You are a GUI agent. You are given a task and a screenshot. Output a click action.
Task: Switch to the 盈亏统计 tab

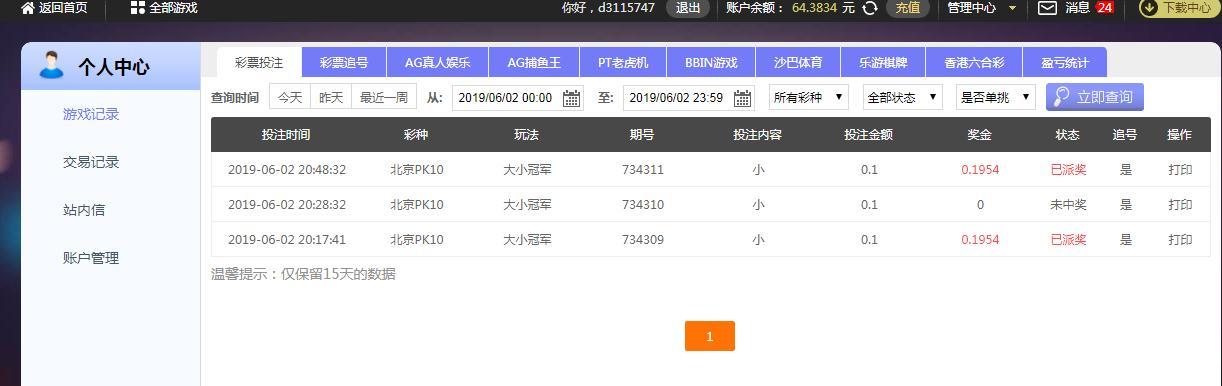[x=1065, y=62]
